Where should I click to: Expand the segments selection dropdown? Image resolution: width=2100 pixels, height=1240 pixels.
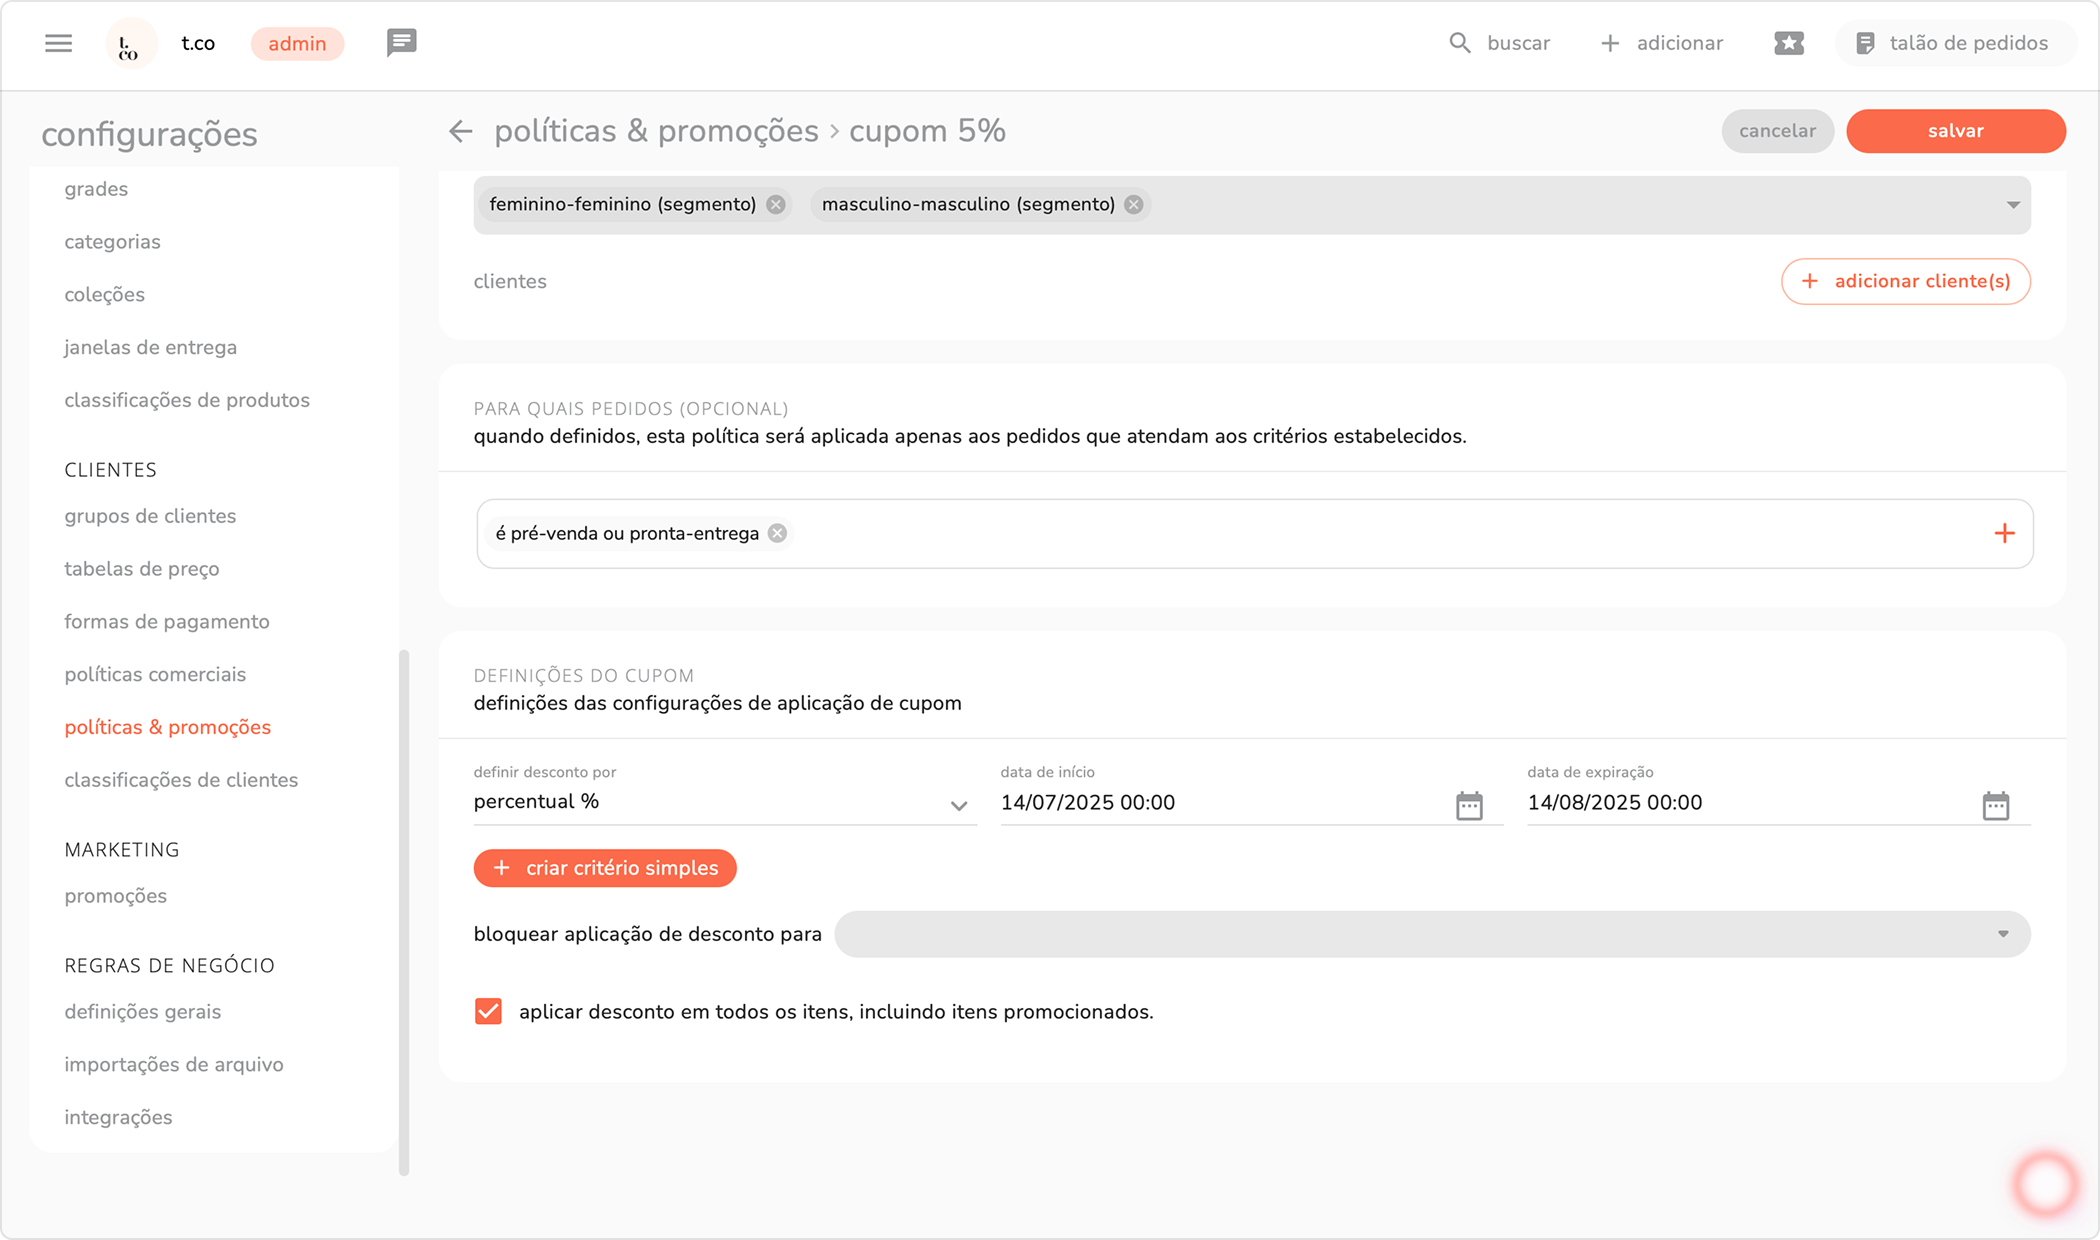tap(2012, 205)
